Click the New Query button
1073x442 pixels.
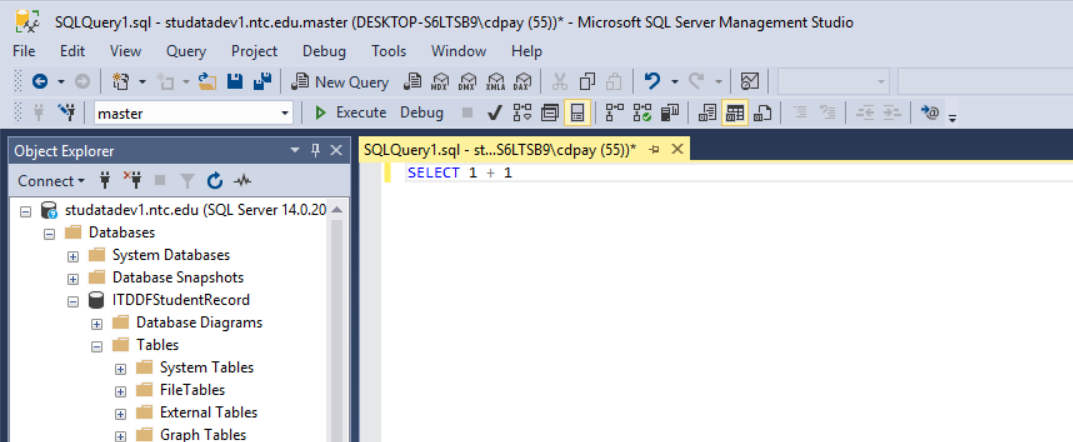(x=340, y=82)
